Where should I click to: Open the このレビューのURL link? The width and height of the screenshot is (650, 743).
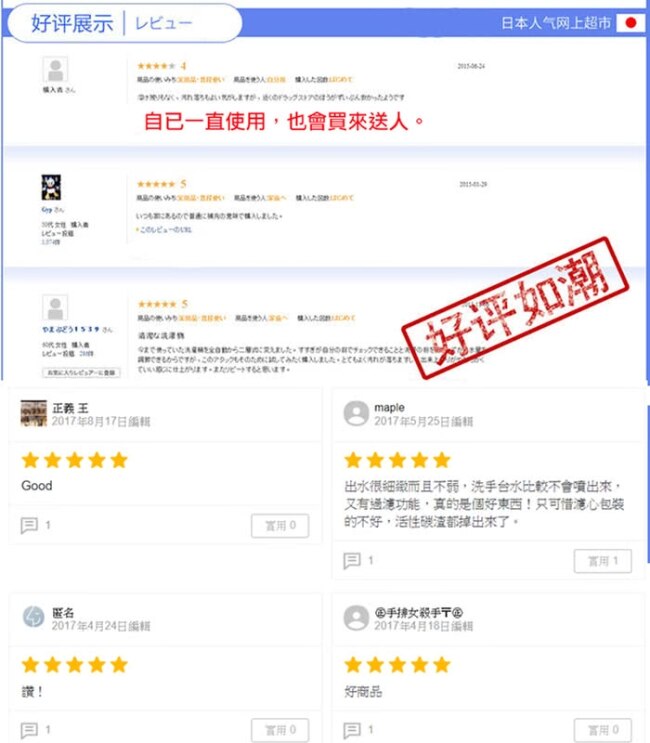click(165, 230)
